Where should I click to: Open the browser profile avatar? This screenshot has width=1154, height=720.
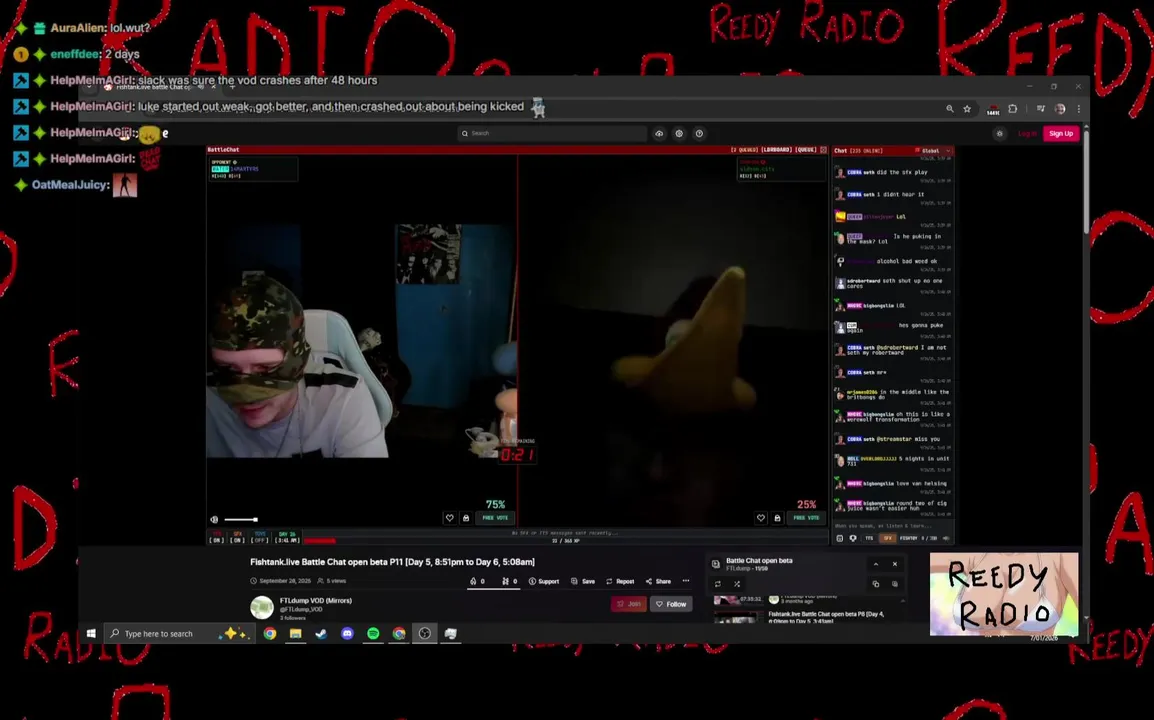click(x=1060, y=109)
